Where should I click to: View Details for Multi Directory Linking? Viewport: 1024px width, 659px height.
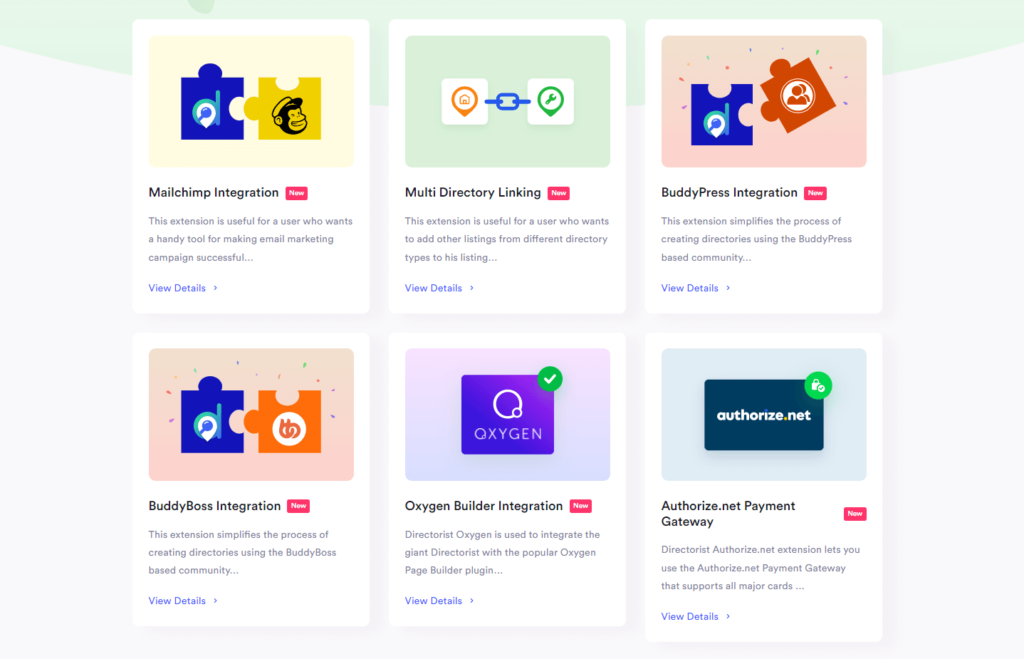pyautogui.click(x=440, y=288)
